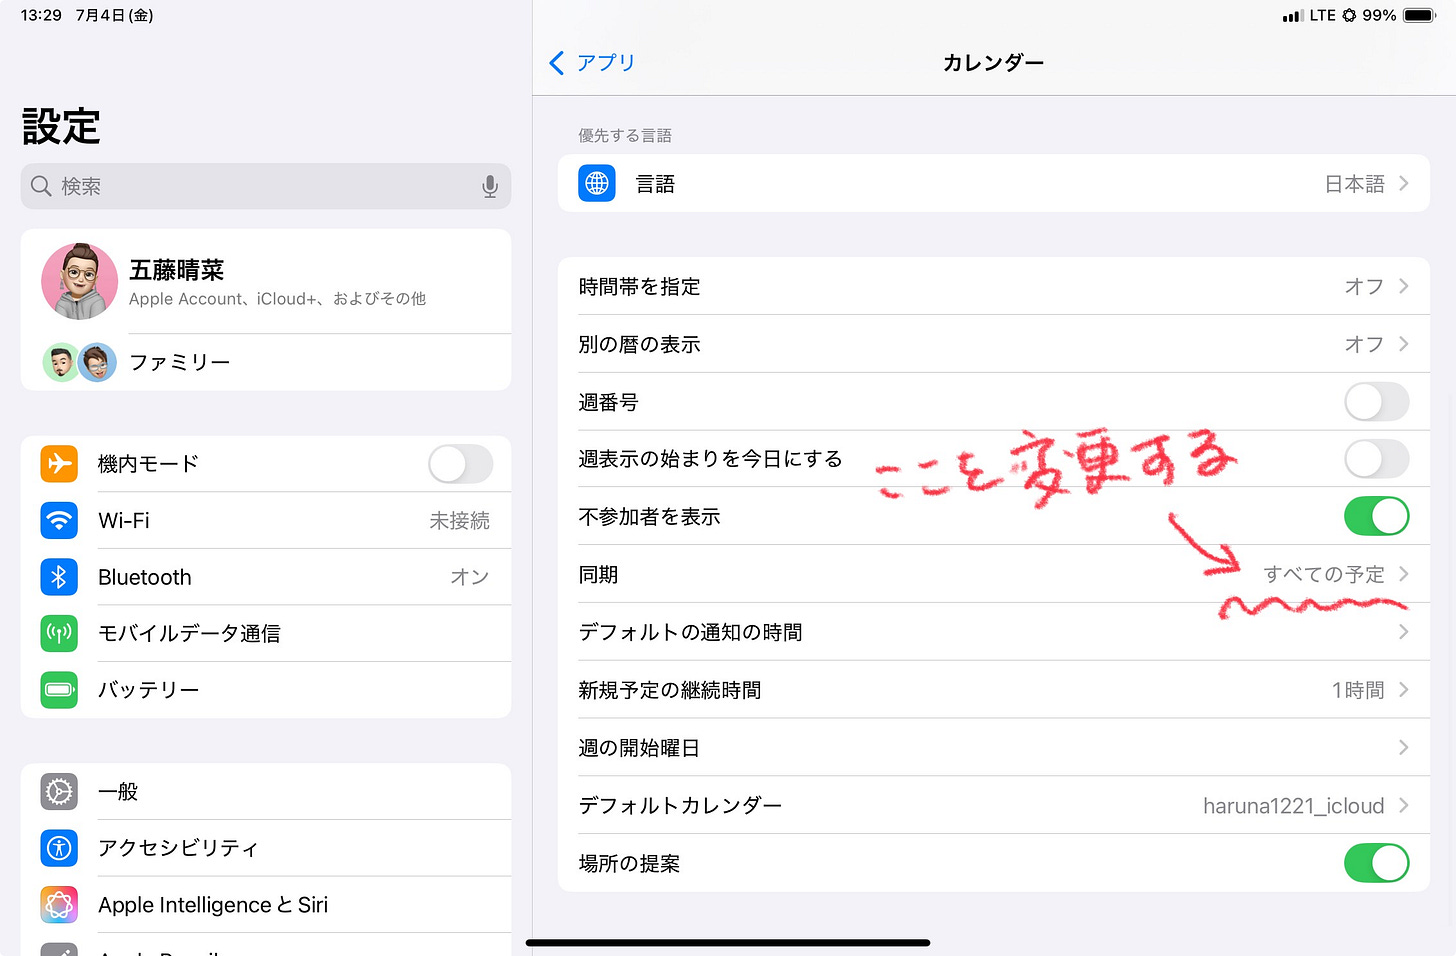The image size is (1456, 956).
Task: Tap the Apple Intelligence and Siri icon
Action: 59,905
